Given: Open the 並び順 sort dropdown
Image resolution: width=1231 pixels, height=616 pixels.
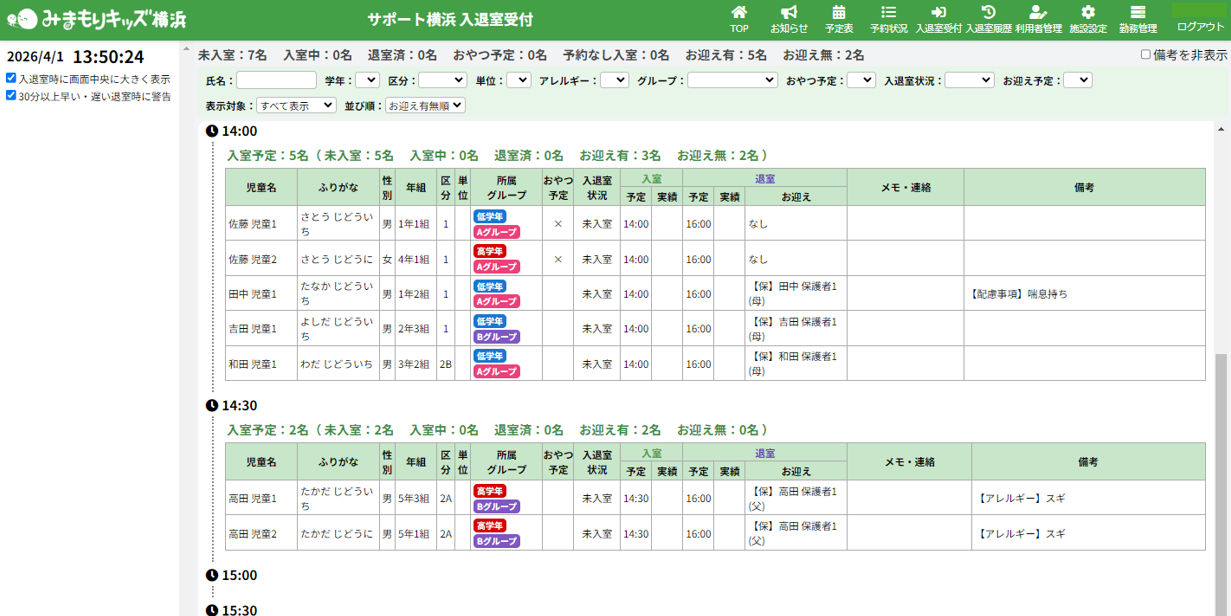Looking at the screenshot, I should [425, 105].
